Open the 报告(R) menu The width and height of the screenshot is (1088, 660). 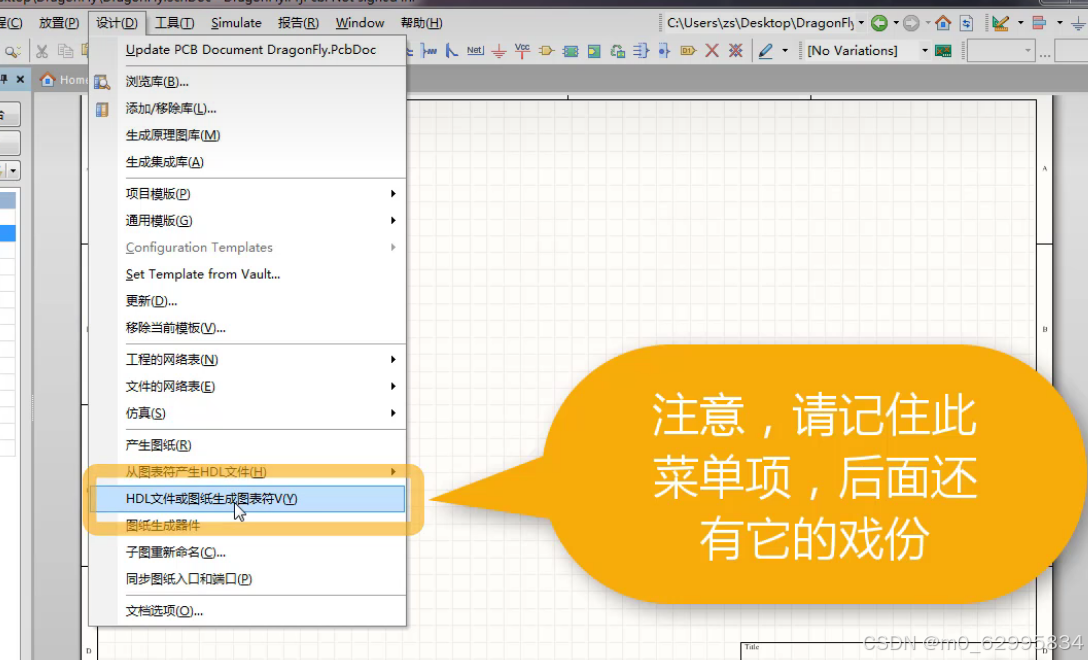[298, 23]
